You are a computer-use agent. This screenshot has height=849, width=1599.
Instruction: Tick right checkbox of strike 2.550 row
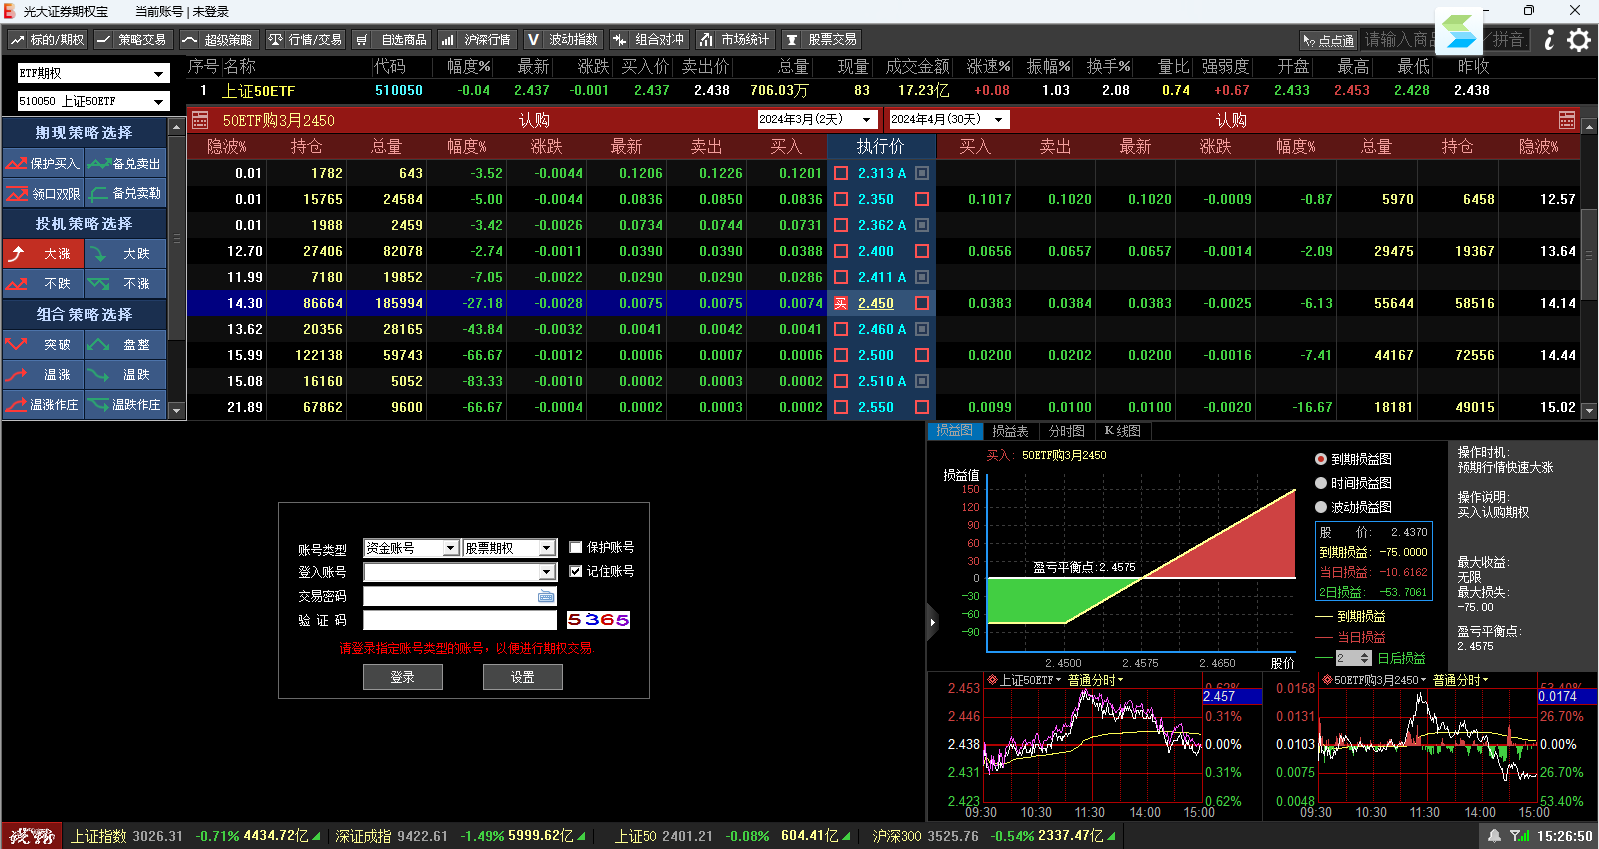coord(922,407)
